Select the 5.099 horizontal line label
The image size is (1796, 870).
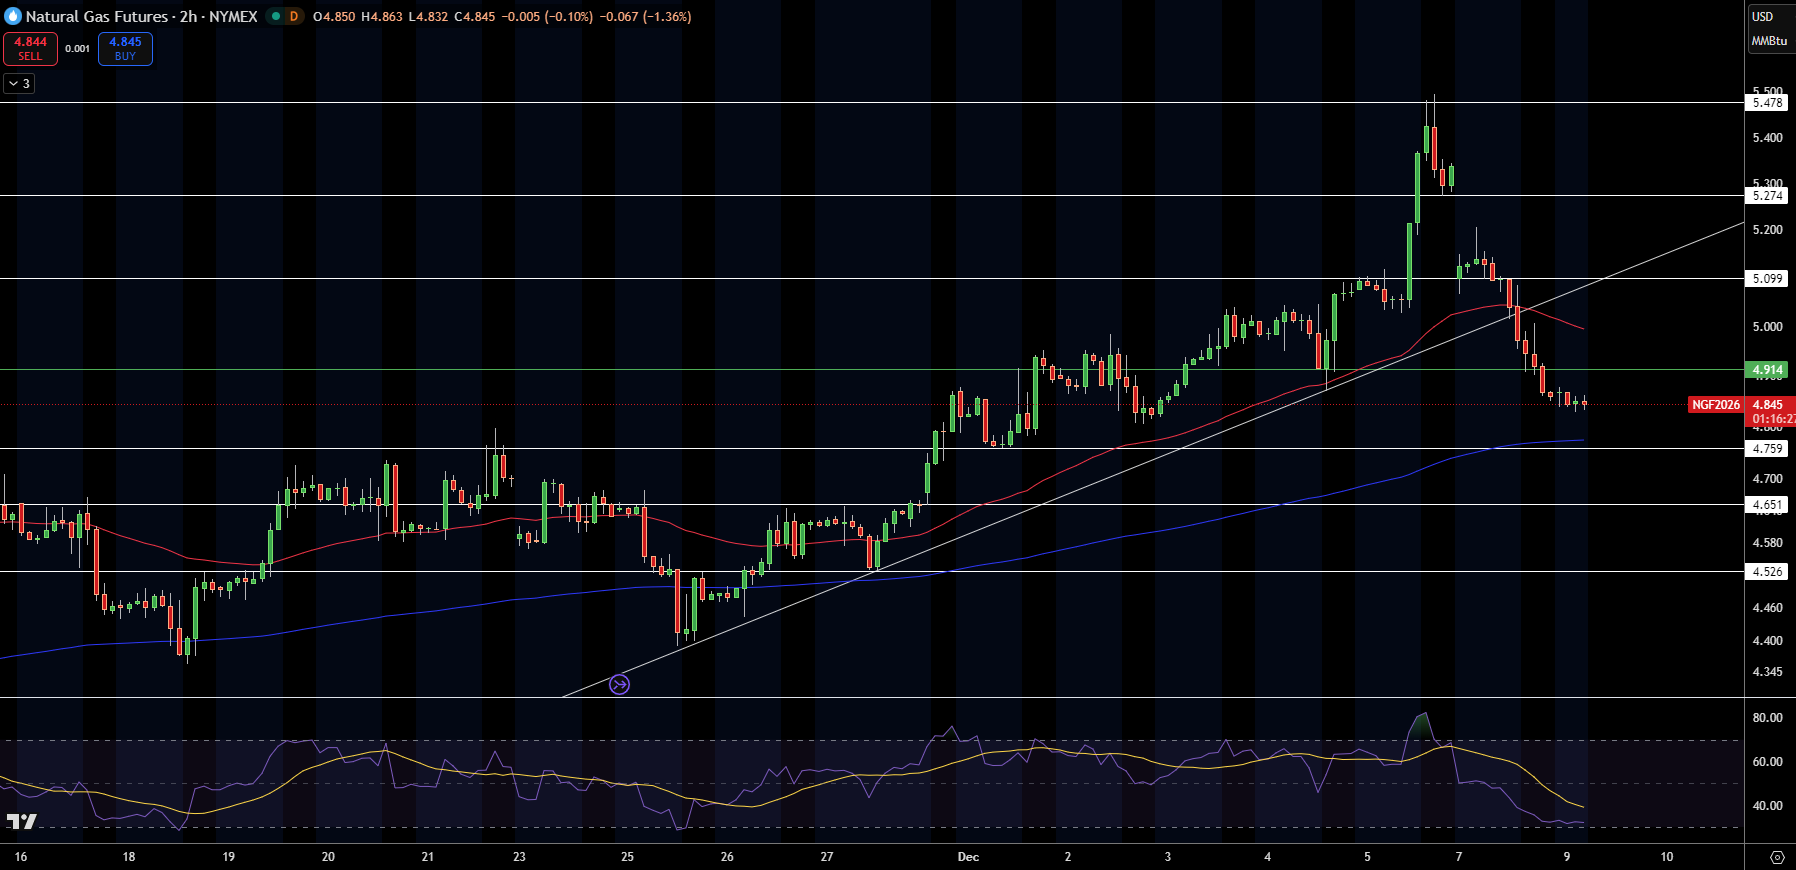pyautogui.click(x=1767, y=279)
